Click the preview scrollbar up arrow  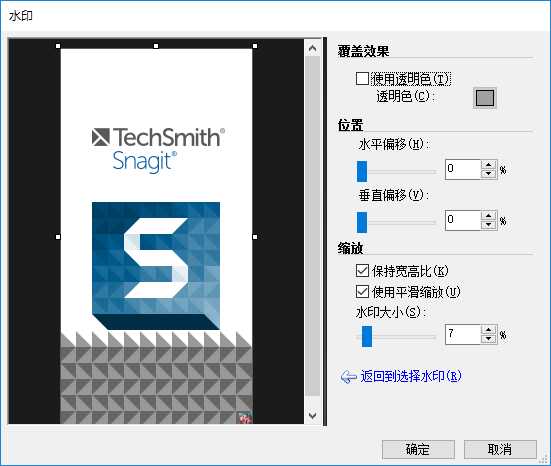(312, 48)
